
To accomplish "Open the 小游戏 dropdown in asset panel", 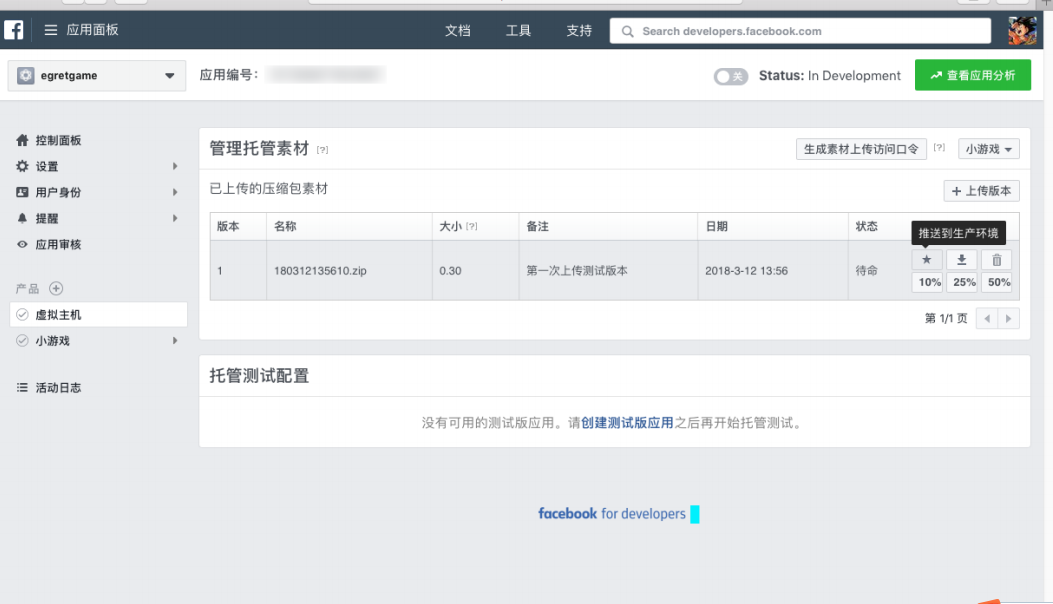I will point(987,148).
